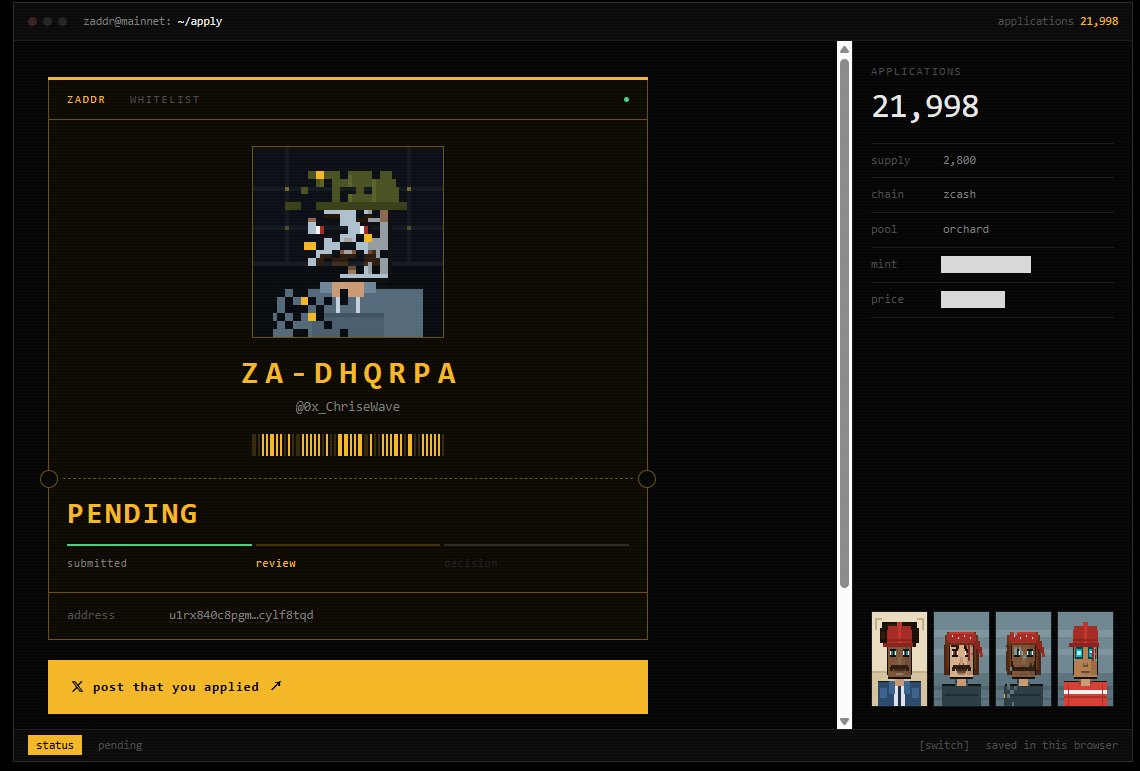Click the [switch] link in the status bar

[x=944, y=745]
